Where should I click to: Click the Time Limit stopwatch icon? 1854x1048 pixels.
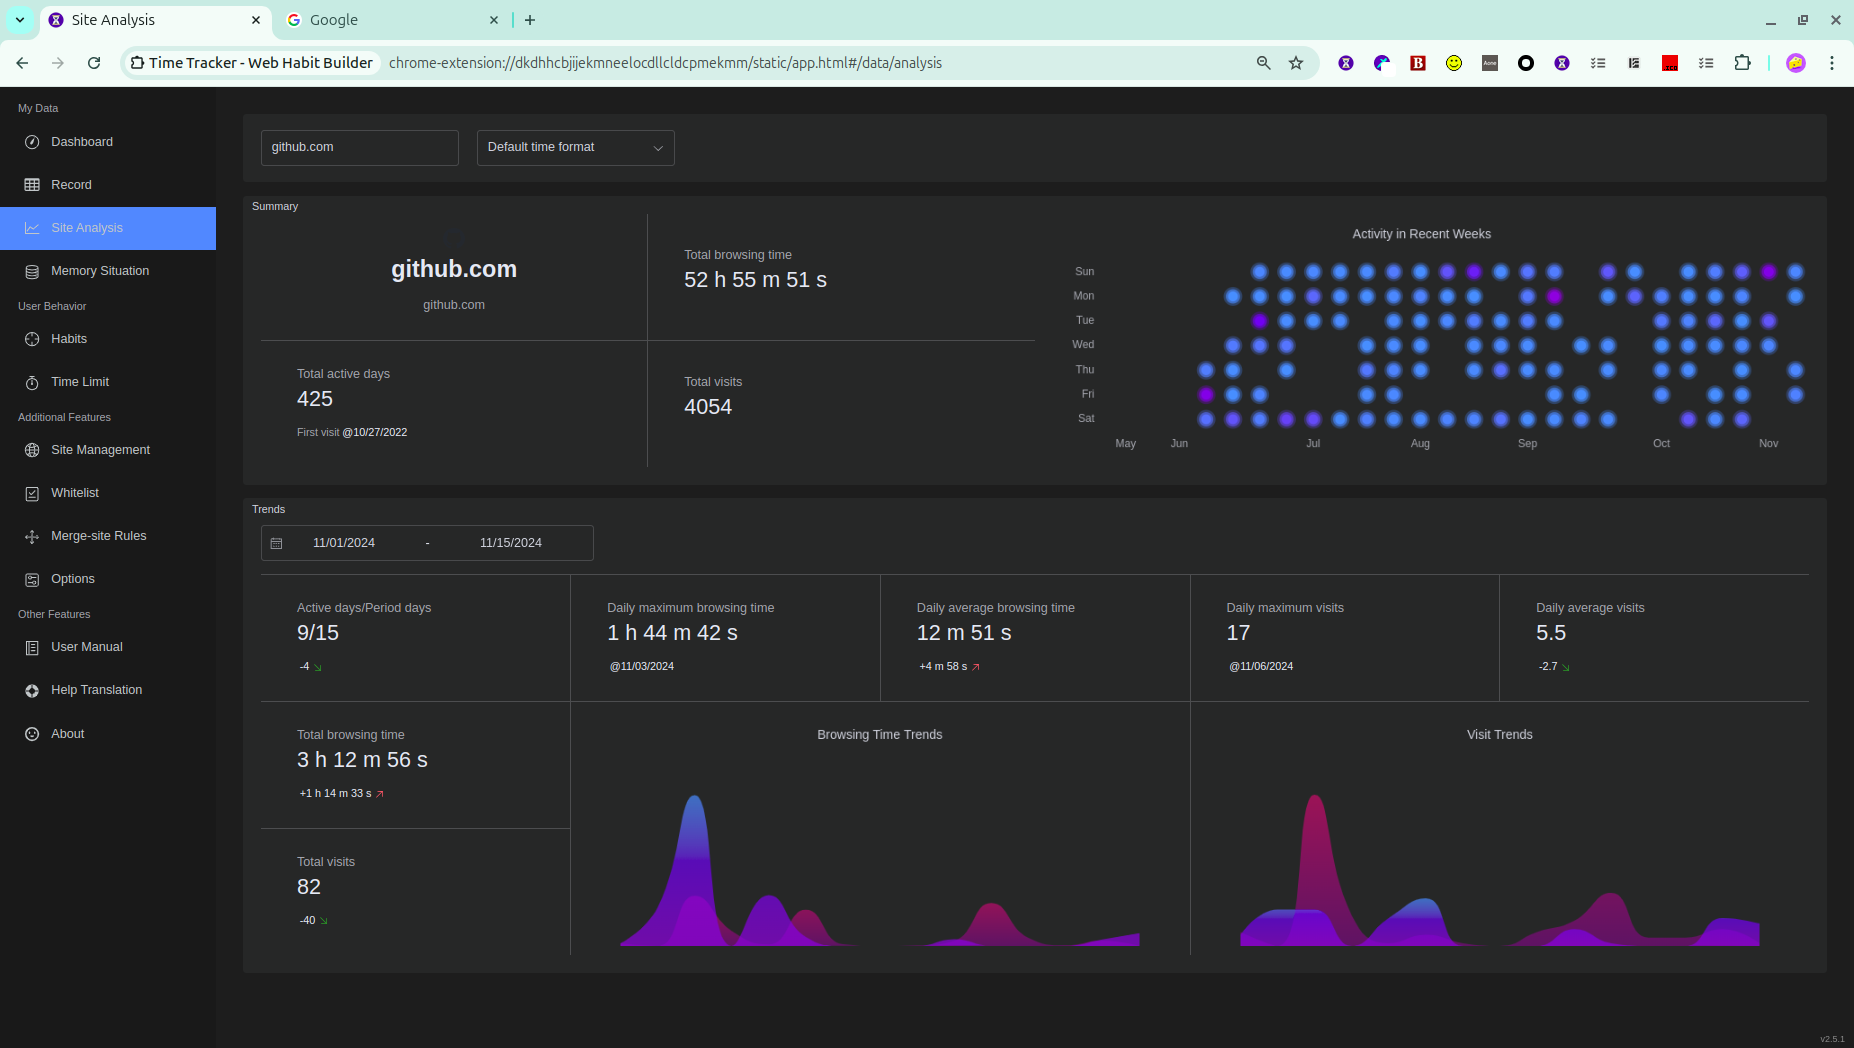32,382
